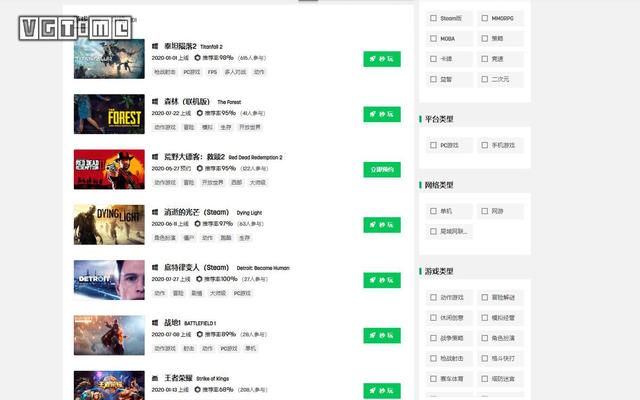640x400 pixels.
Task: Click the Windows icon beside Titanfall 2
Action: 155,47
